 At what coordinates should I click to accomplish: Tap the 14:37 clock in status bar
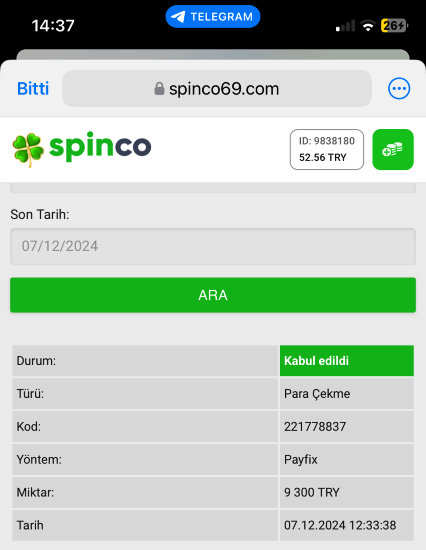[53, 26]
